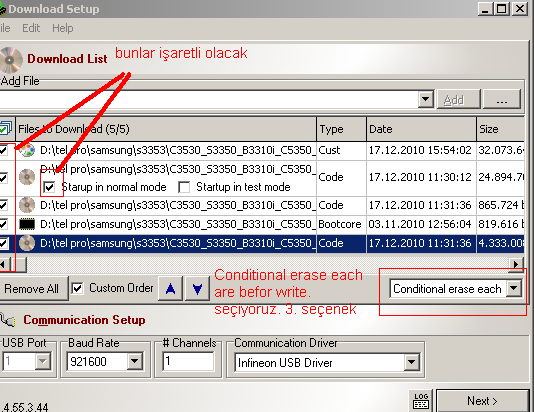This screenshot has height=412, width=534.
Task: Toggle Starup in normal mode checkbox
Action: pos(49,187)
